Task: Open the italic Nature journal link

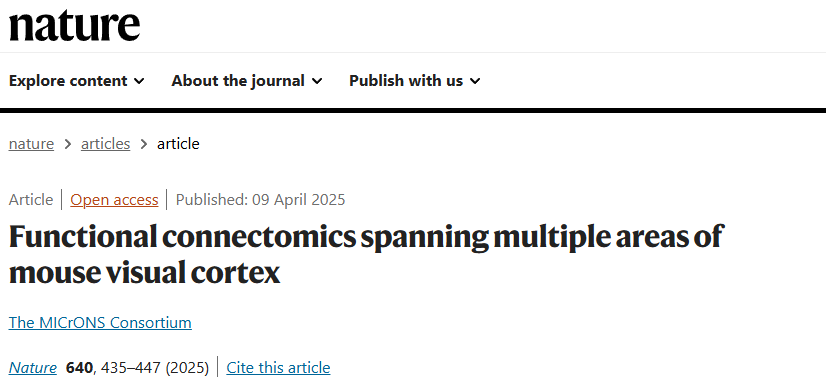Action: point(33,368)
